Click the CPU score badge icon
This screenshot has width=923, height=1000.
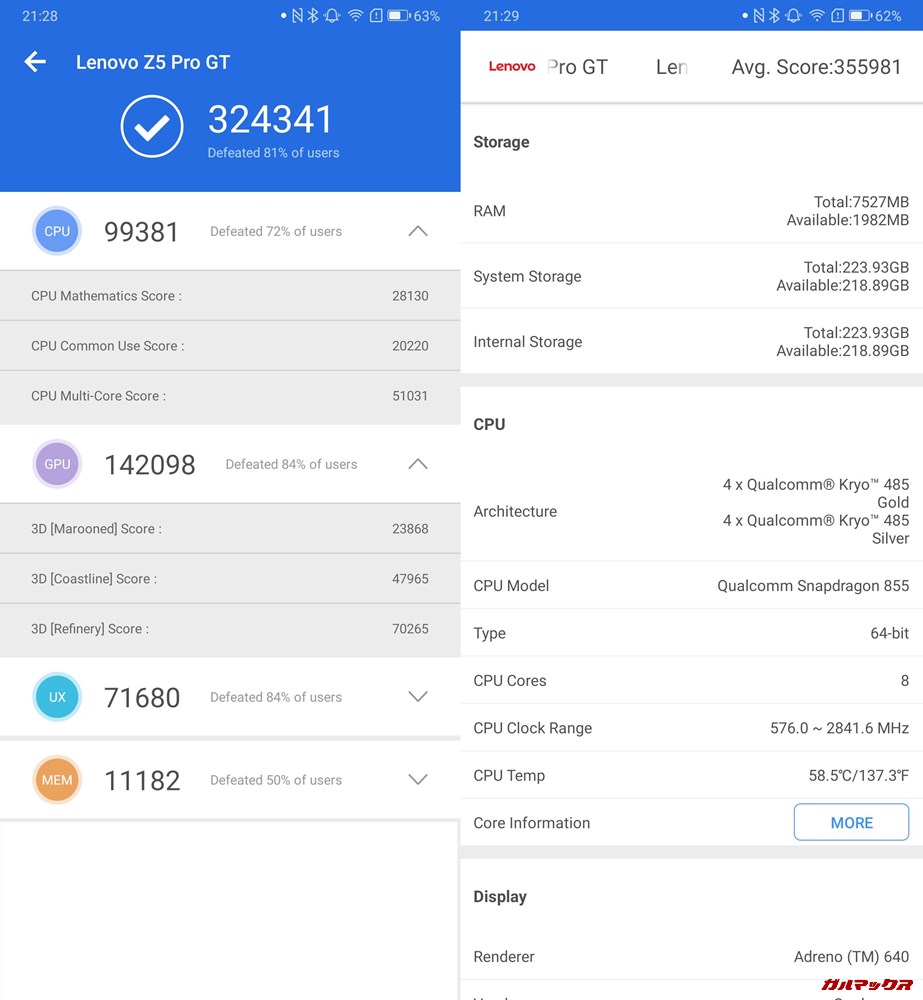(57, 231)
